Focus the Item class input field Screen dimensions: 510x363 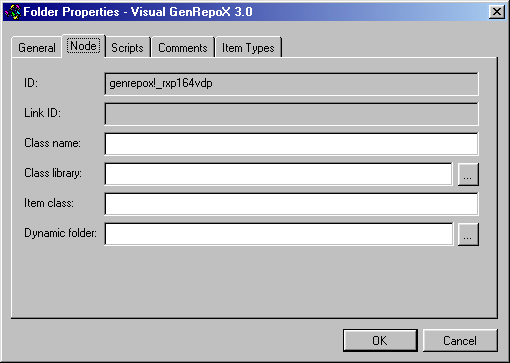(x=291, y=204)
